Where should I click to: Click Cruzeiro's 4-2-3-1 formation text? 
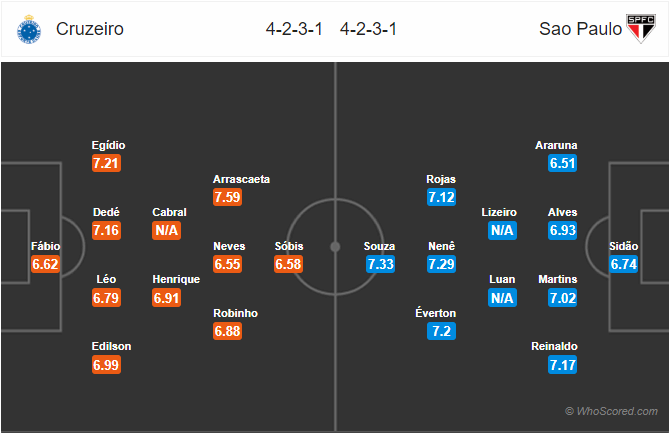(x=294, y=29)
